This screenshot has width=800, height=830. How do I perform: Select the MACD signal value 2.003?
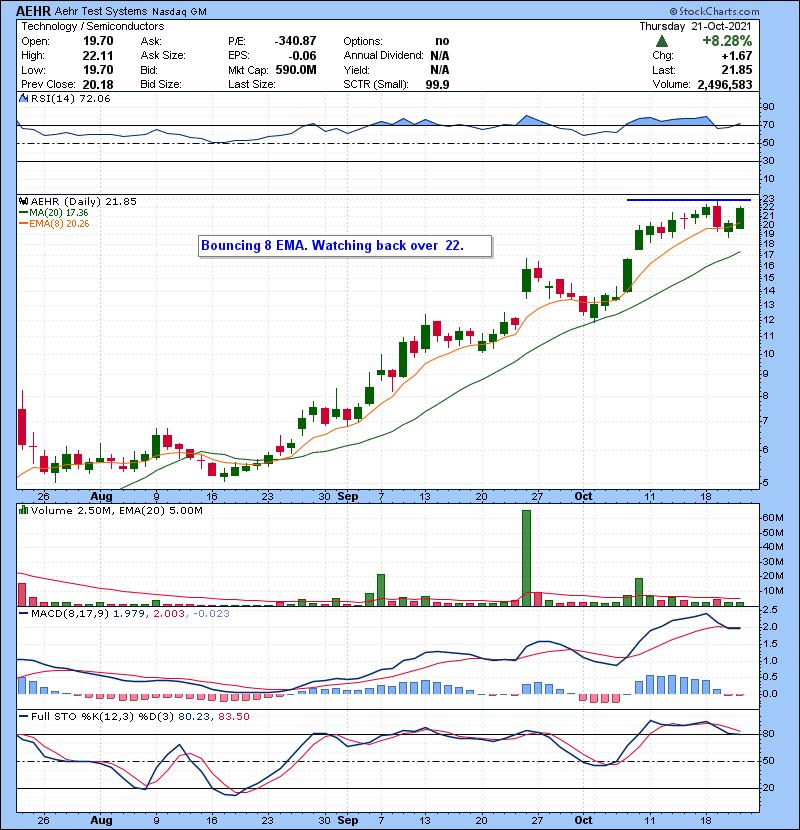coord(169,614)
